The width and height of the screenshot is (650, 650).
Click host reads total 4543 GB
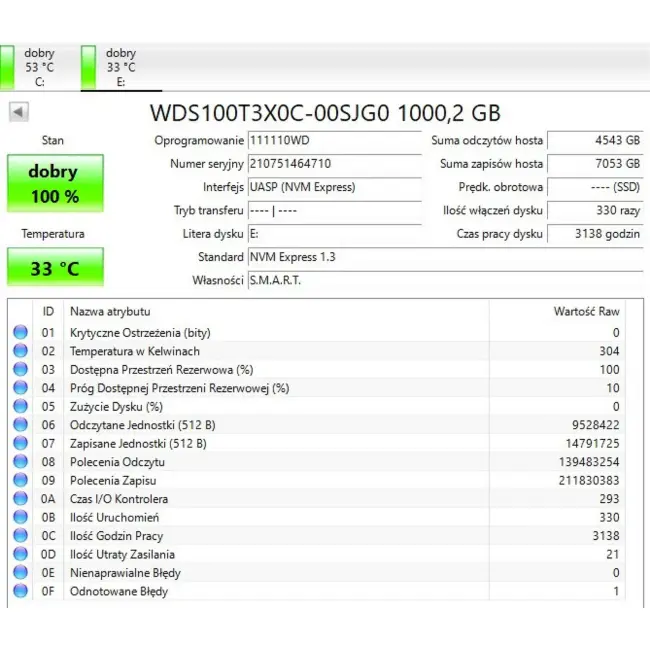(595, 141)
